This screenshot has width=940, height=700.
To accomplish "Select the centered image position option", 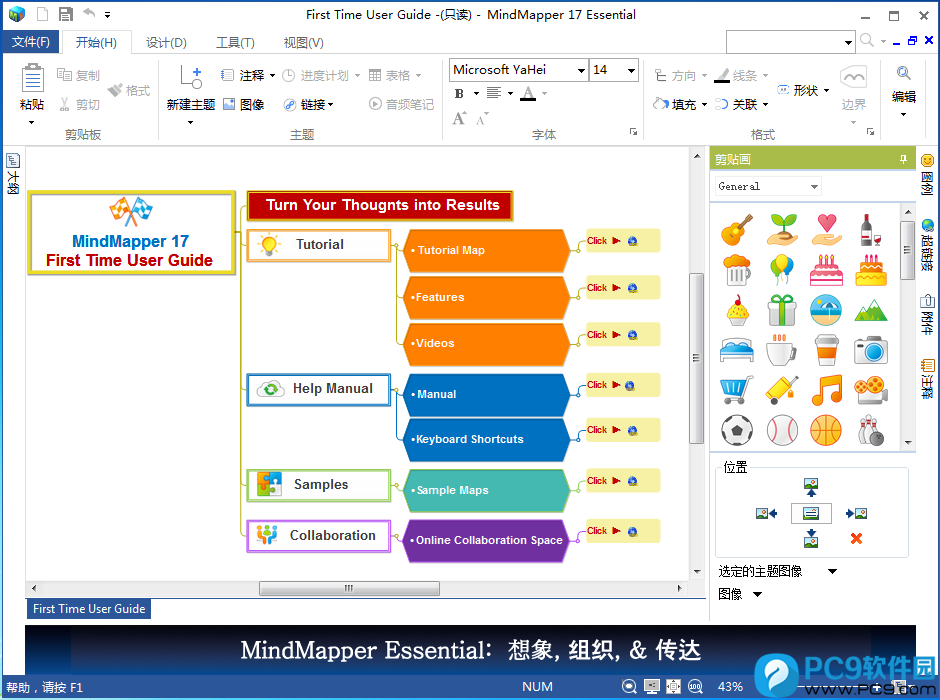I will (x=811, y=513).
